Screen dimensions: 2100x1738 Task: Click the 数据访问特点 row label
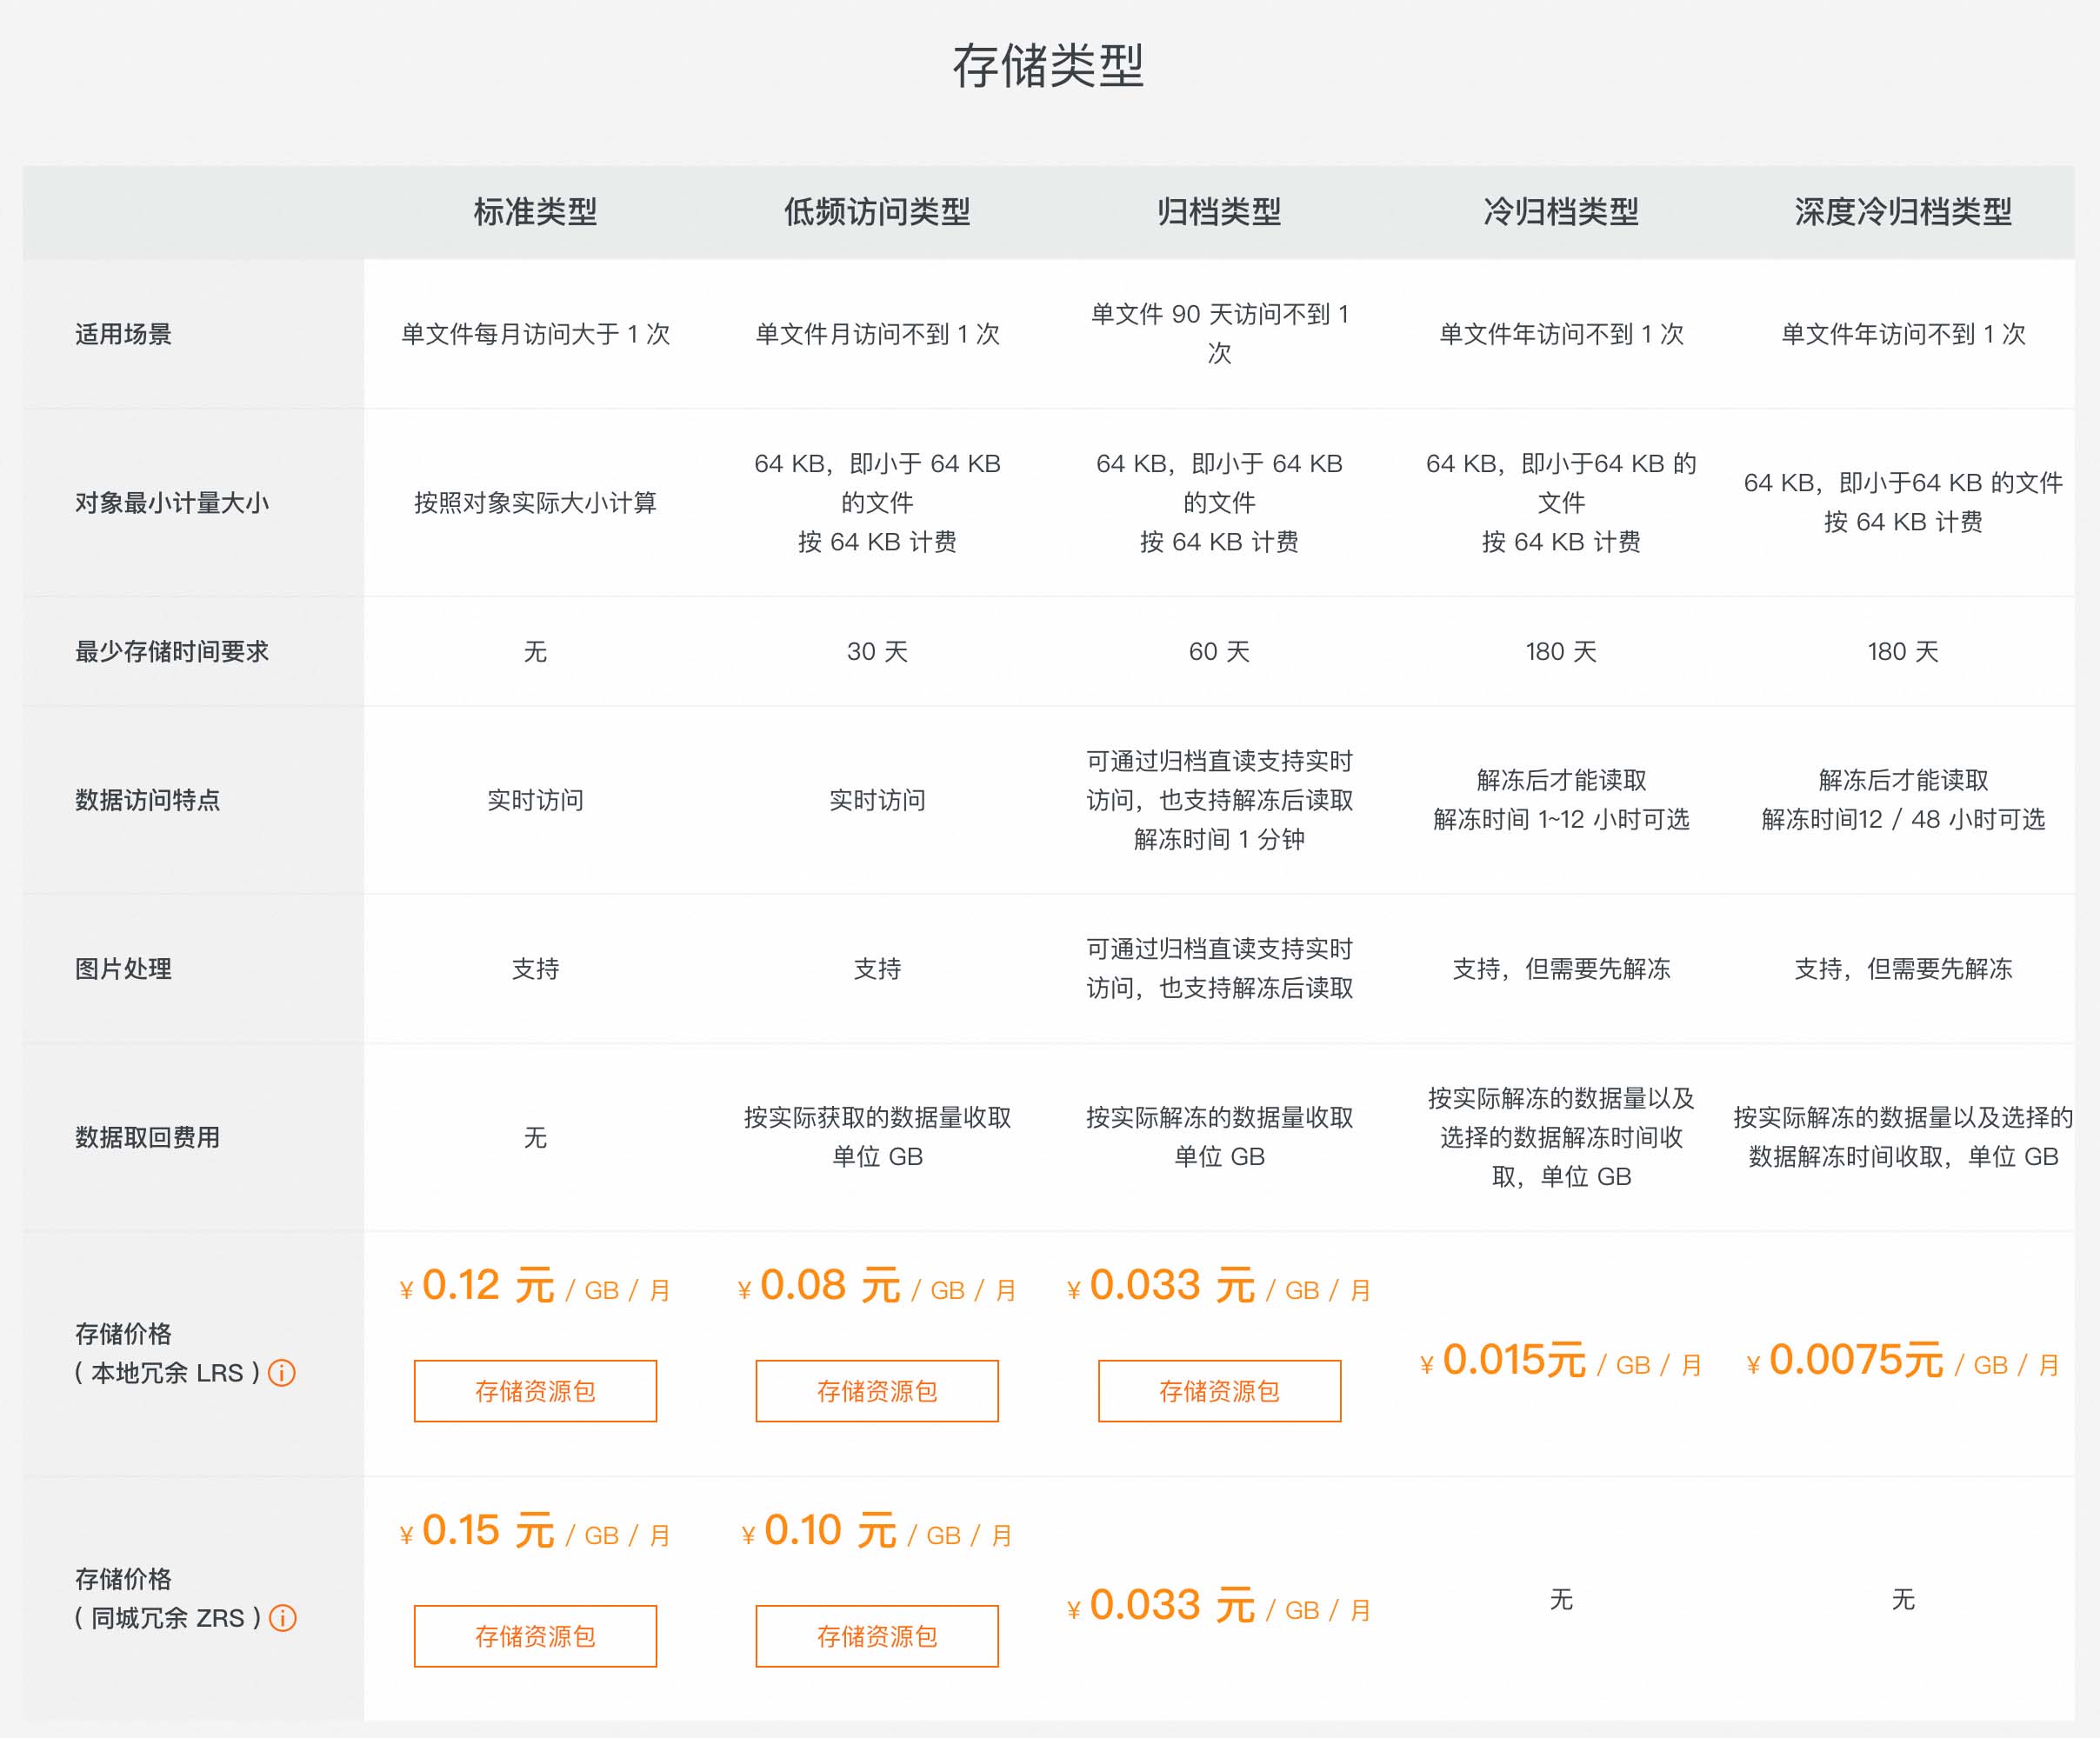[147, 800]
